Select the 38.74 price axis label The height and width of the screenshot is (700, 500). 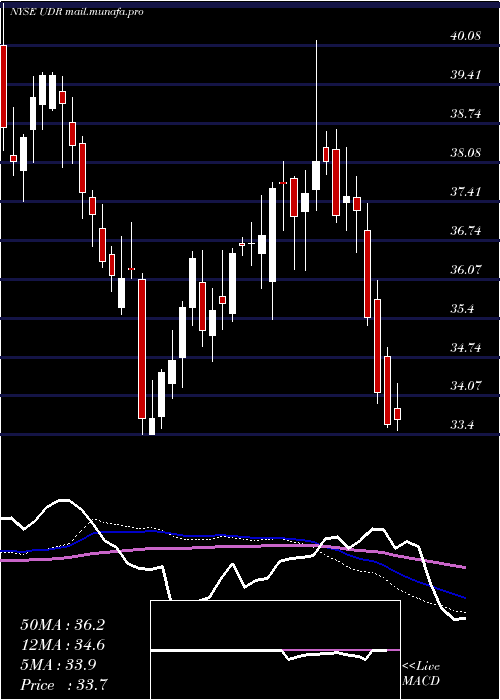(x=466, y=114)
